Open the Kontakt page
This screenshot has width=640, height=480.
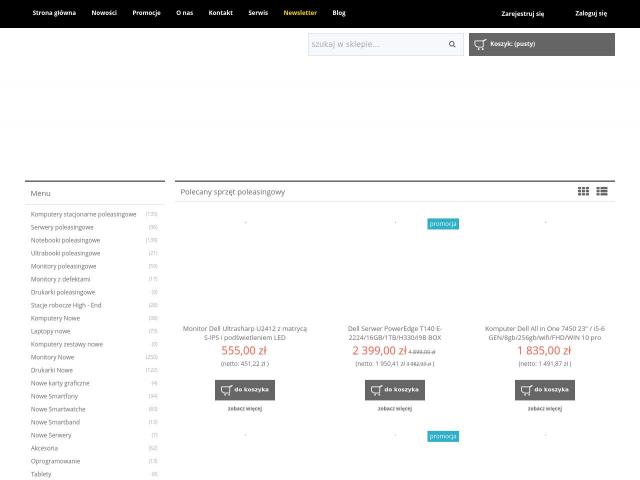coord(220,13)
